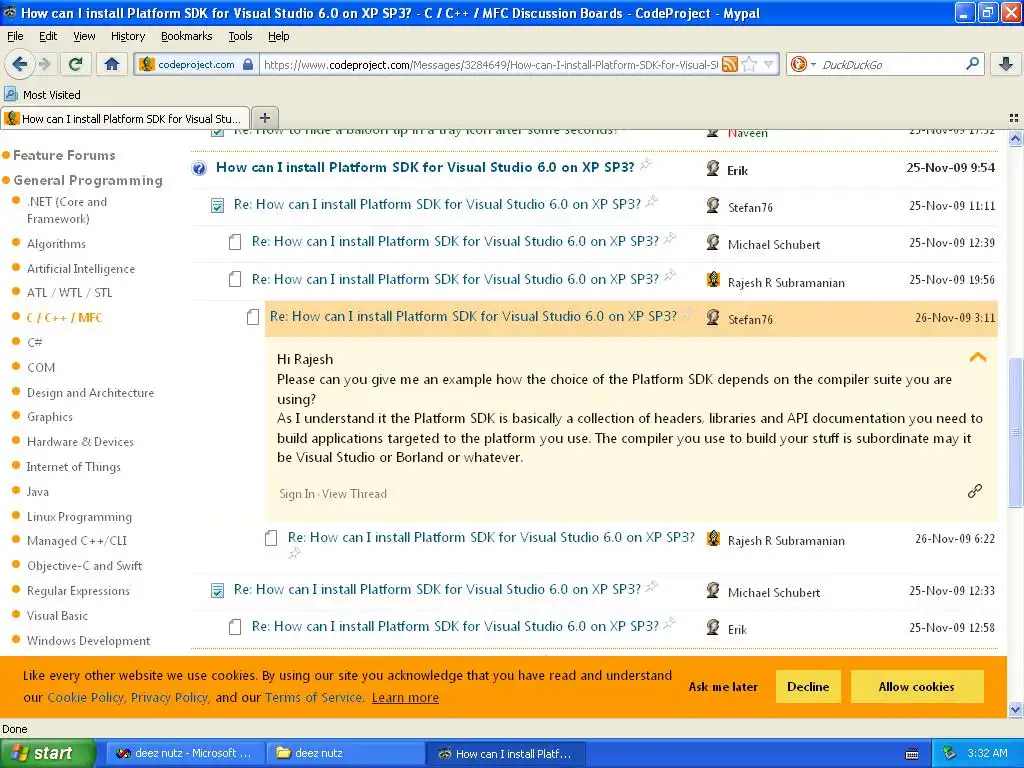Open the Help menu
1024x768 pixels.
point(278,36)
